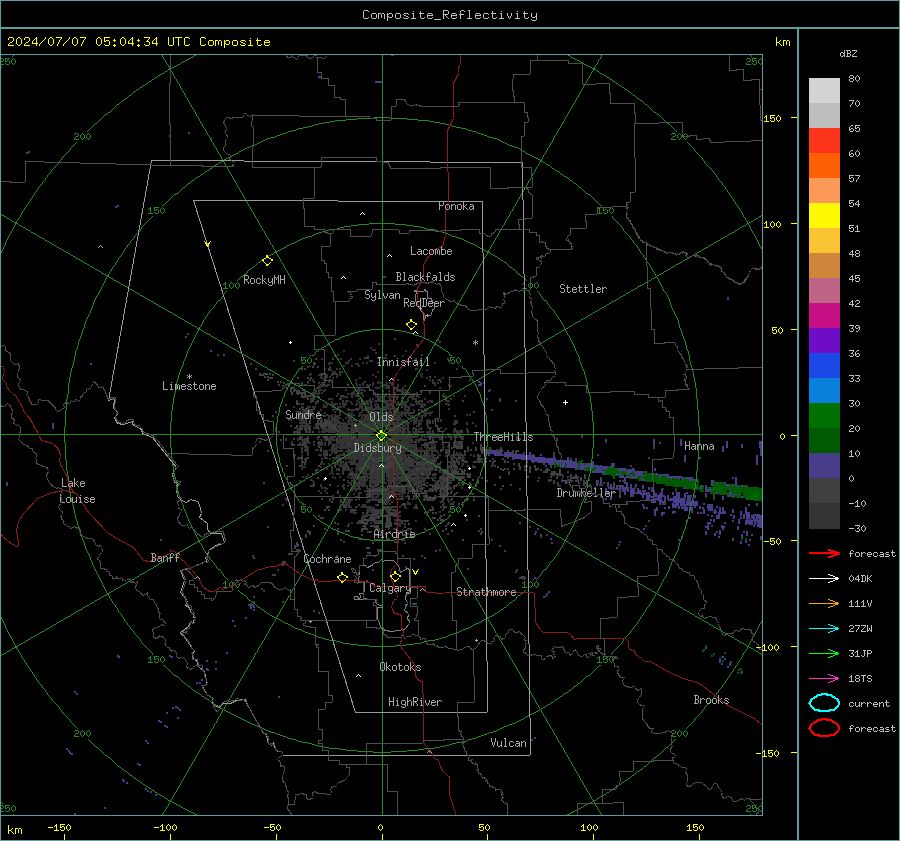This screenshot has height=841, width=900.
Task: Click the red forecast ellipse icon
Action: [x=824, y=728]
